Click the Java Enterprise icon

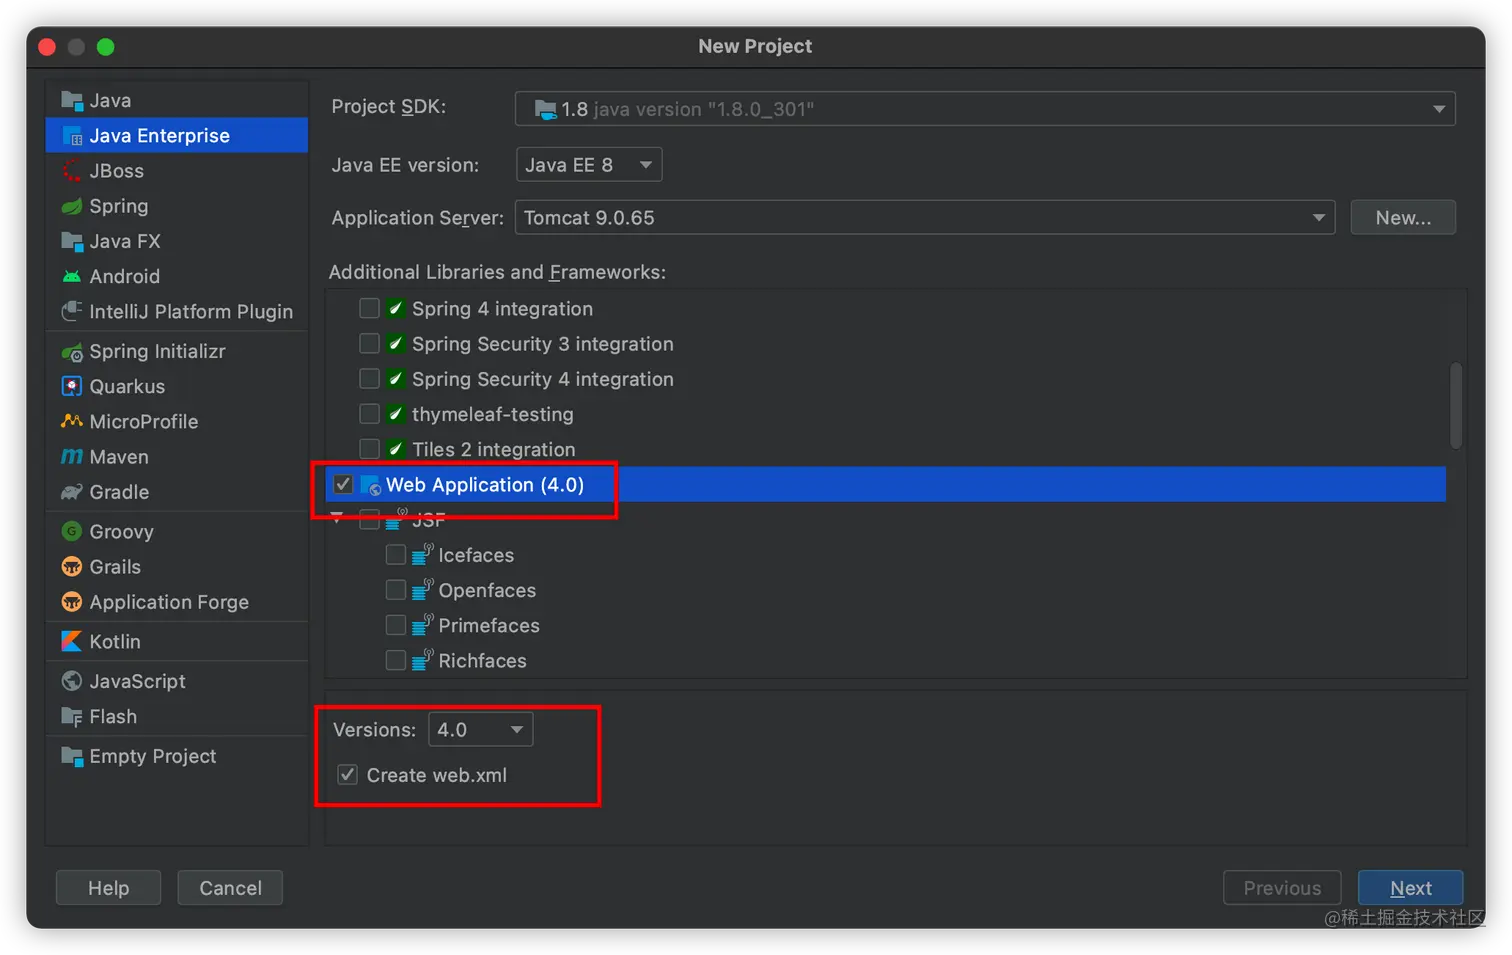pos(72,135)
